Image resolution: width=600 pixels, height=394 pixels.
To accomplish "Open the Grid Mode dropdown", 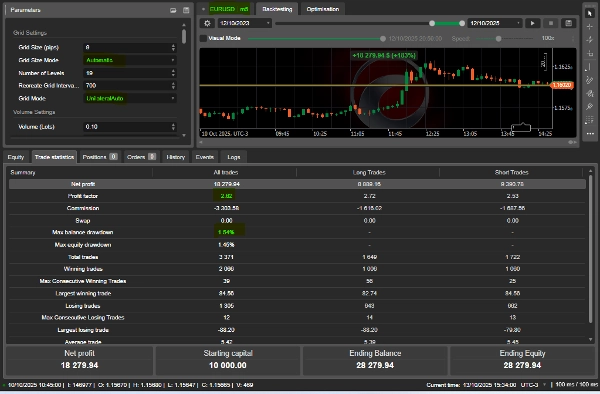I will [130, 98].
